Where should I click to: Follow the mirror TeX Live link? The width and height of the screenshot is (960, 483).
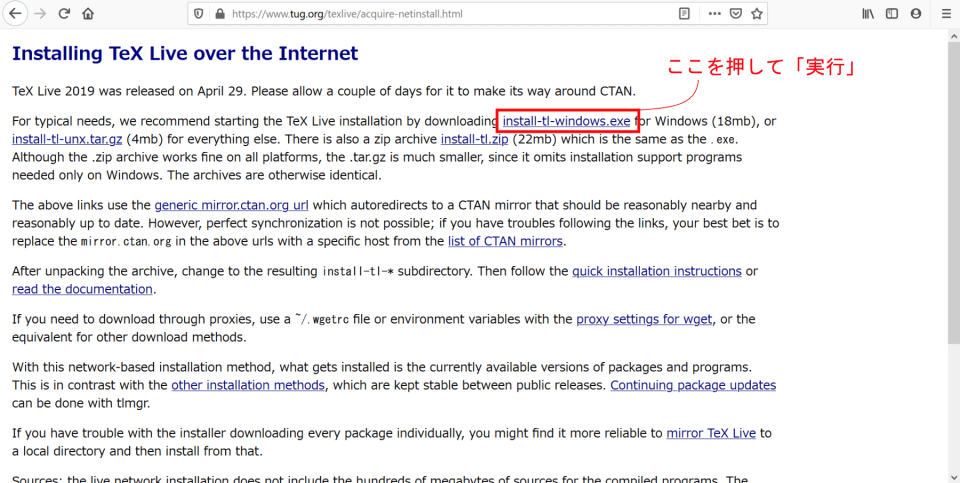tap(711, 433)
